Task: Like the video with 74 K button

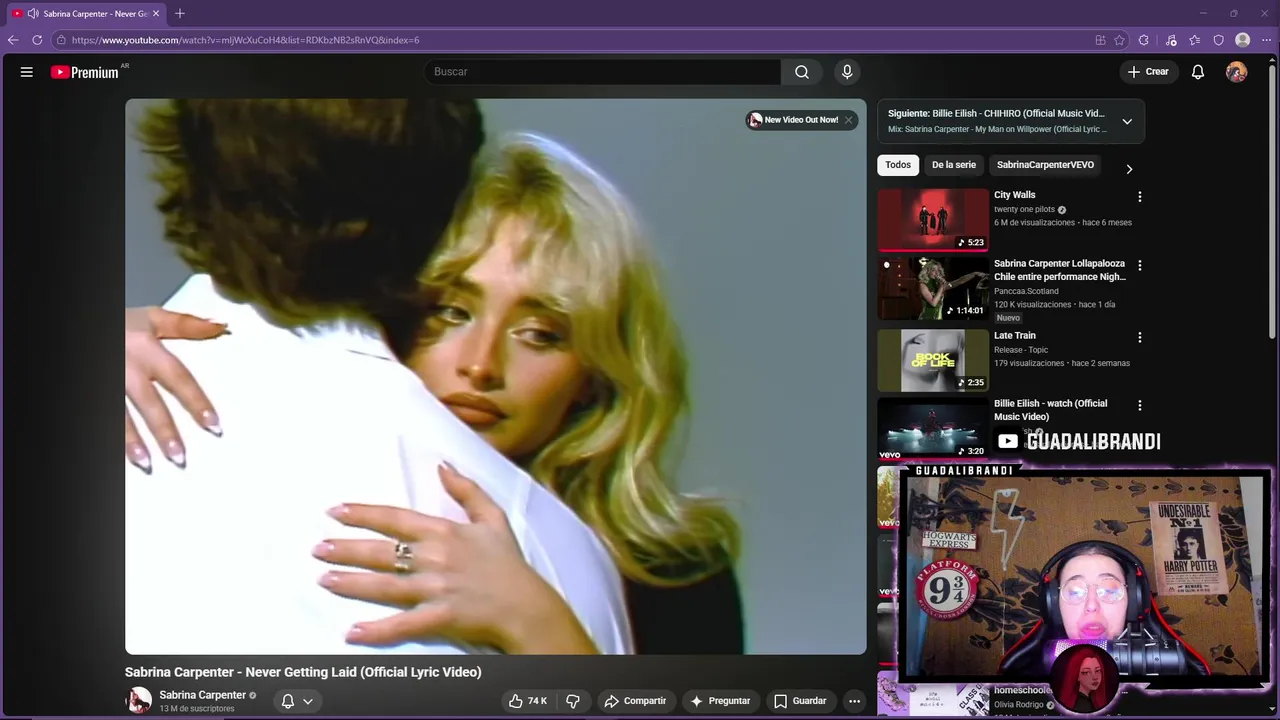Action: click(x=528, y=701)
